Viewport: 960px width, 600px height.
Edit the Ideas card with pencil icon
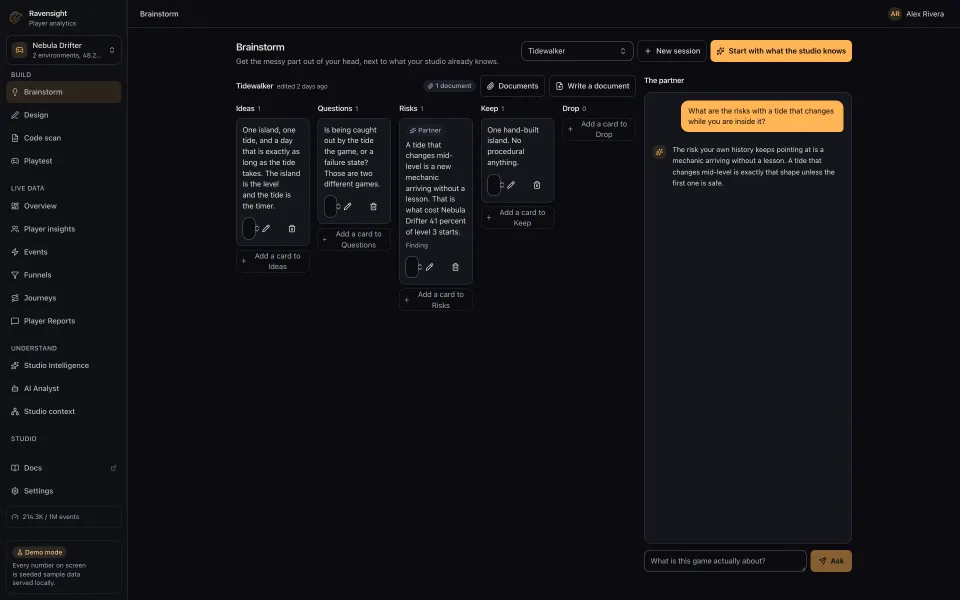(266, 228)
